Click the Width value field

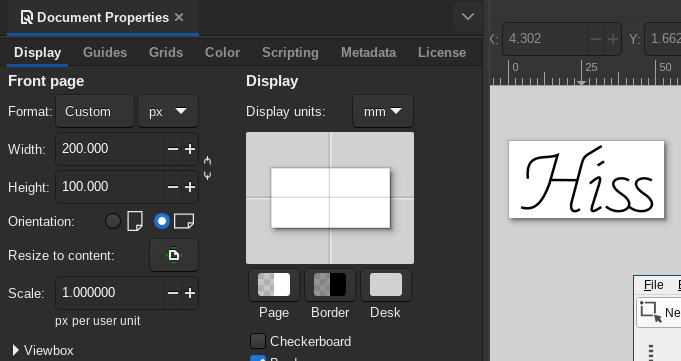110,149
